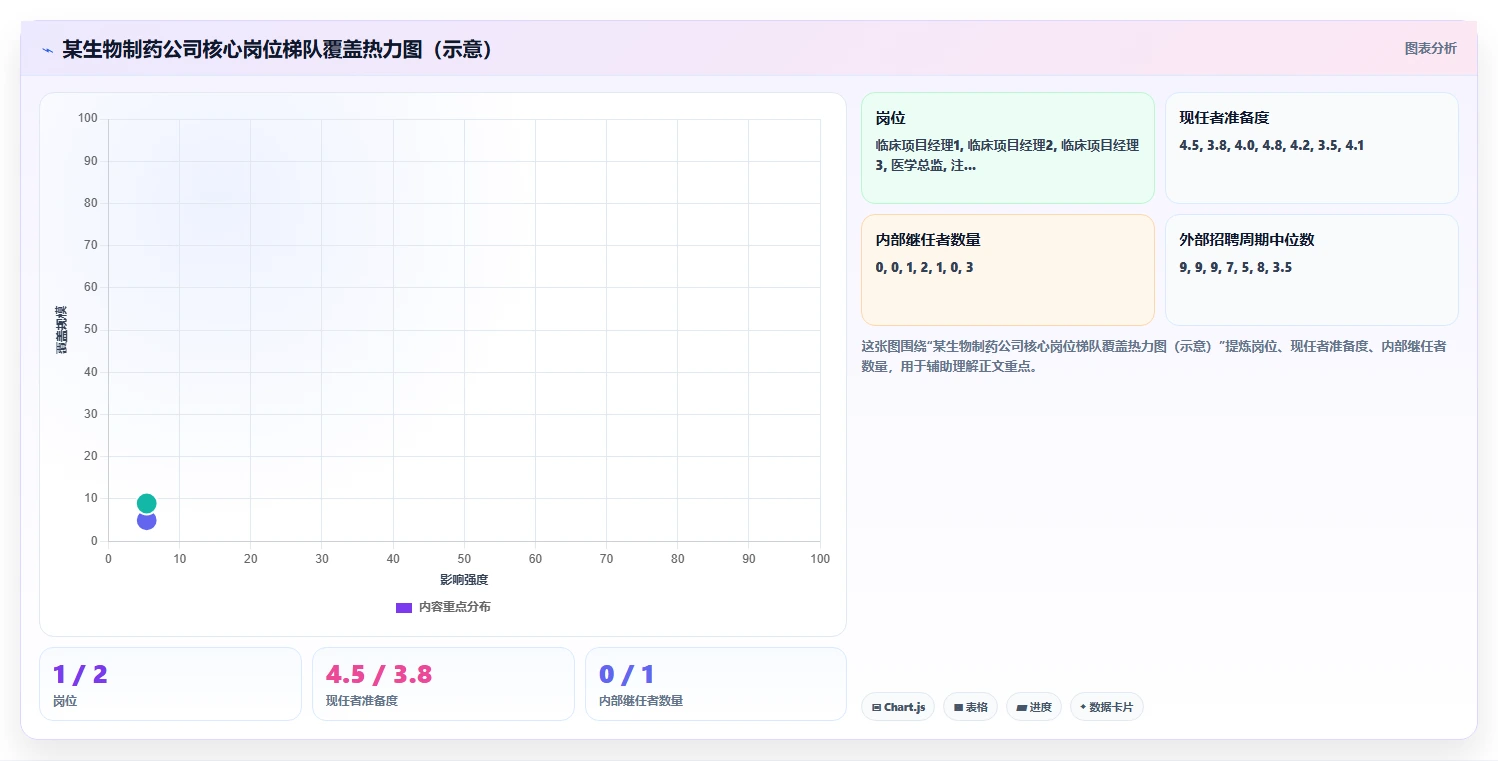Click the lightning icon beside the title
The width and height of the screenshot is (1498, 761).
click(x=47, y=50)
